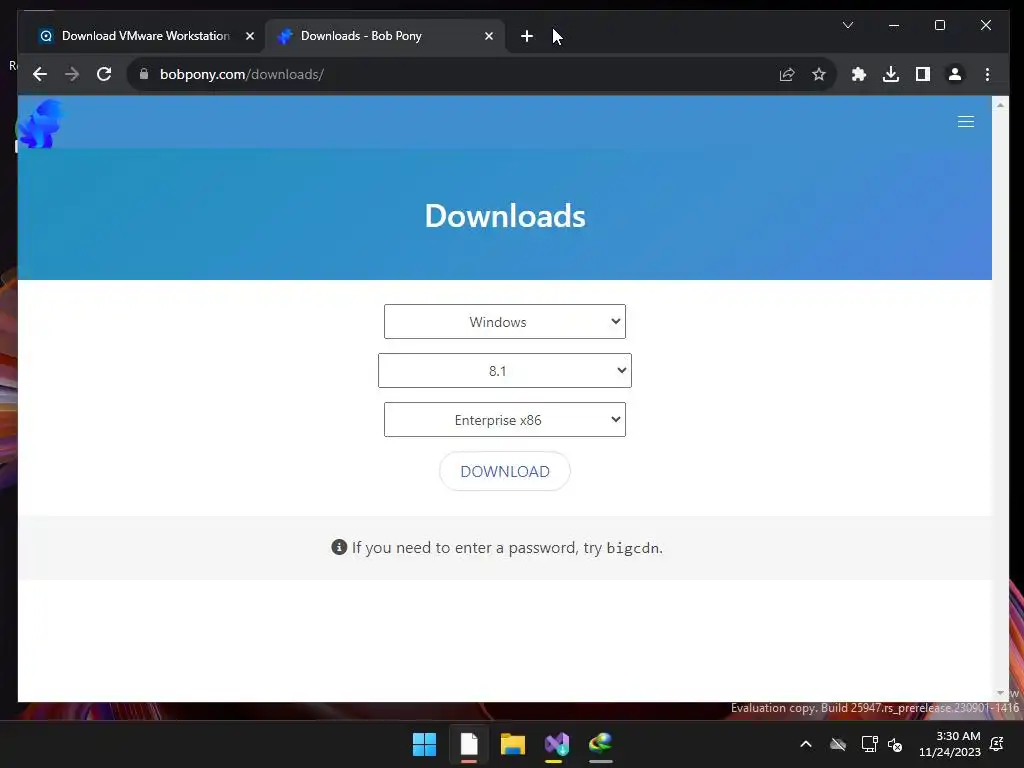Screen dimensions: 1024x768
Task: Close the Downloads - Bob Pony tab
Action: (488, 36)
